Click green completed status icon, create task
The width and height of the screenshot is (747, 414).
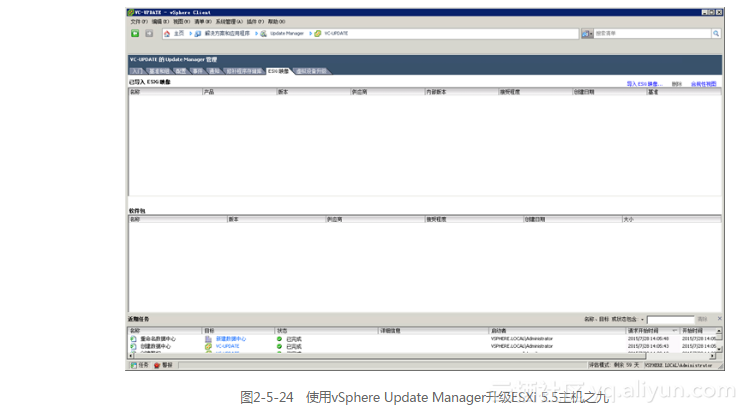coord(279,346)
